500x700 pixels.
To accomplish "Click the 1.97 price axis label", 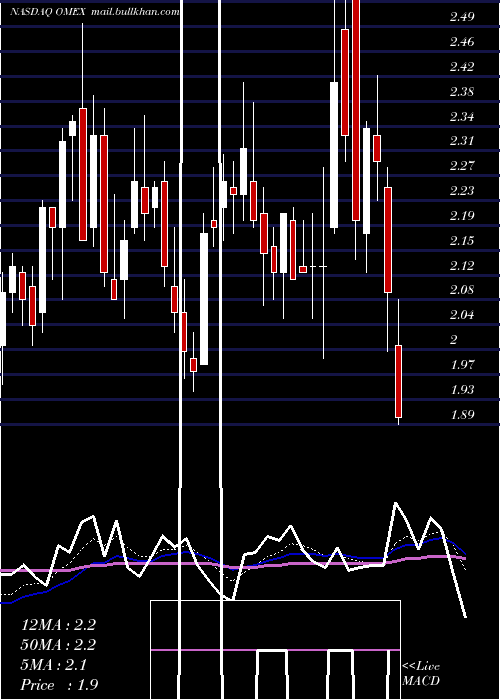I will 462,365.
